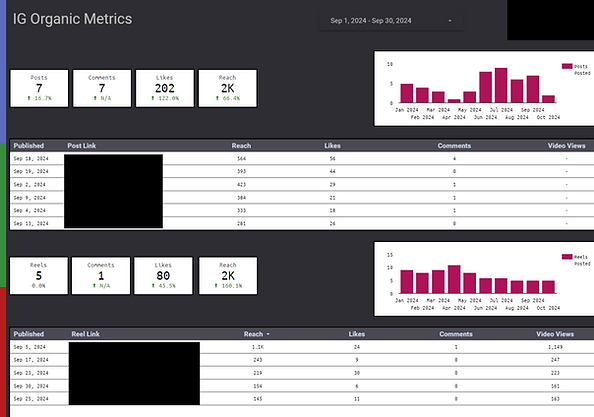Sort posts table by Comments header
This screenshot has height=417, width=594.
click(454, 146)
